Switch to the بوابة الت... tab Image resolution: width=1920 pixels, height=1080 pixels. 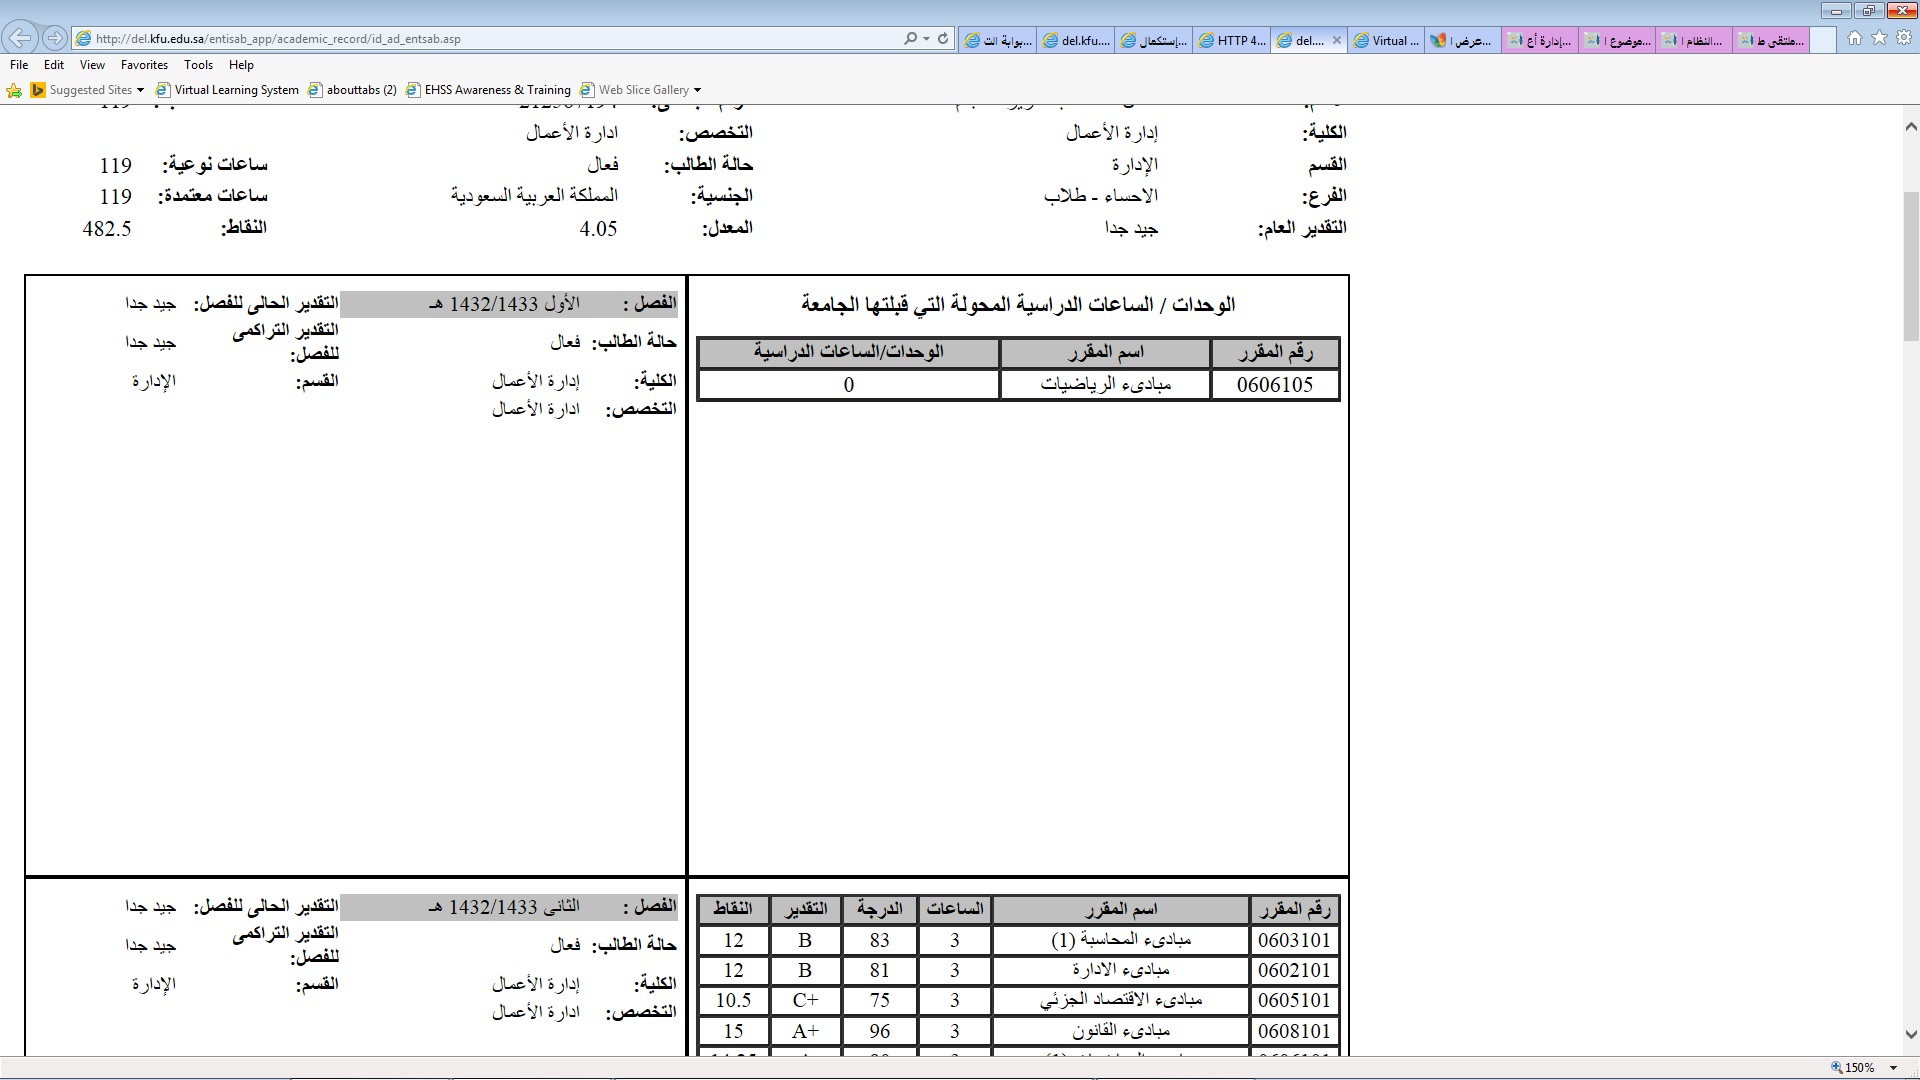point(998,41)
